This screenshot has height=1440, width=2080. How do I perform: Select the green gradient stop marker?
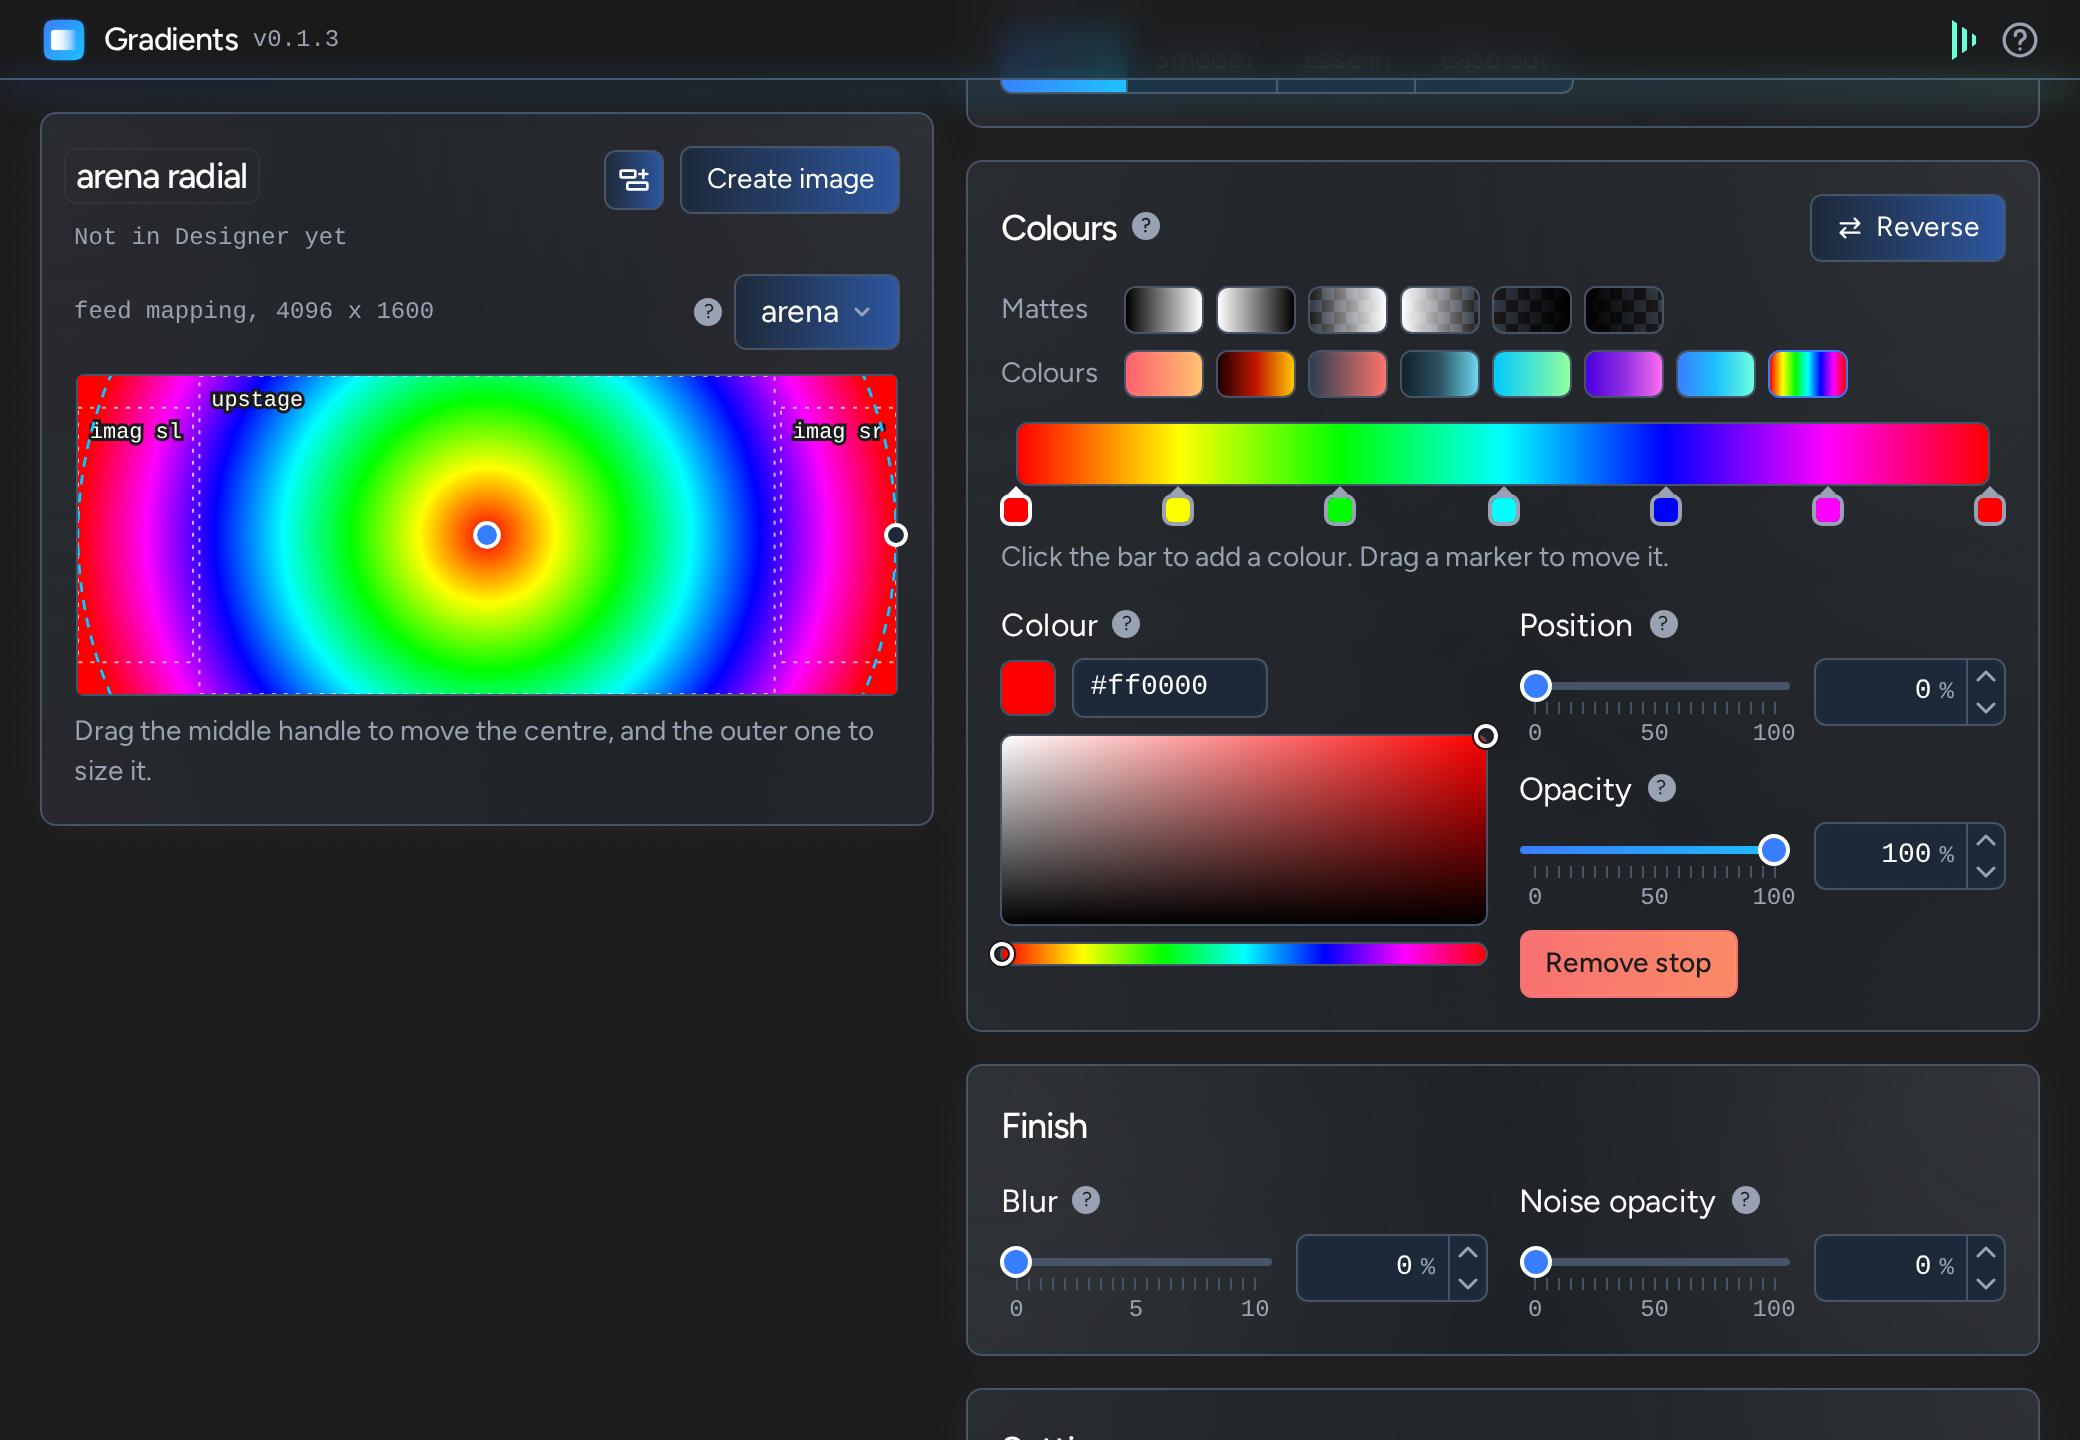pos(1340,508)
